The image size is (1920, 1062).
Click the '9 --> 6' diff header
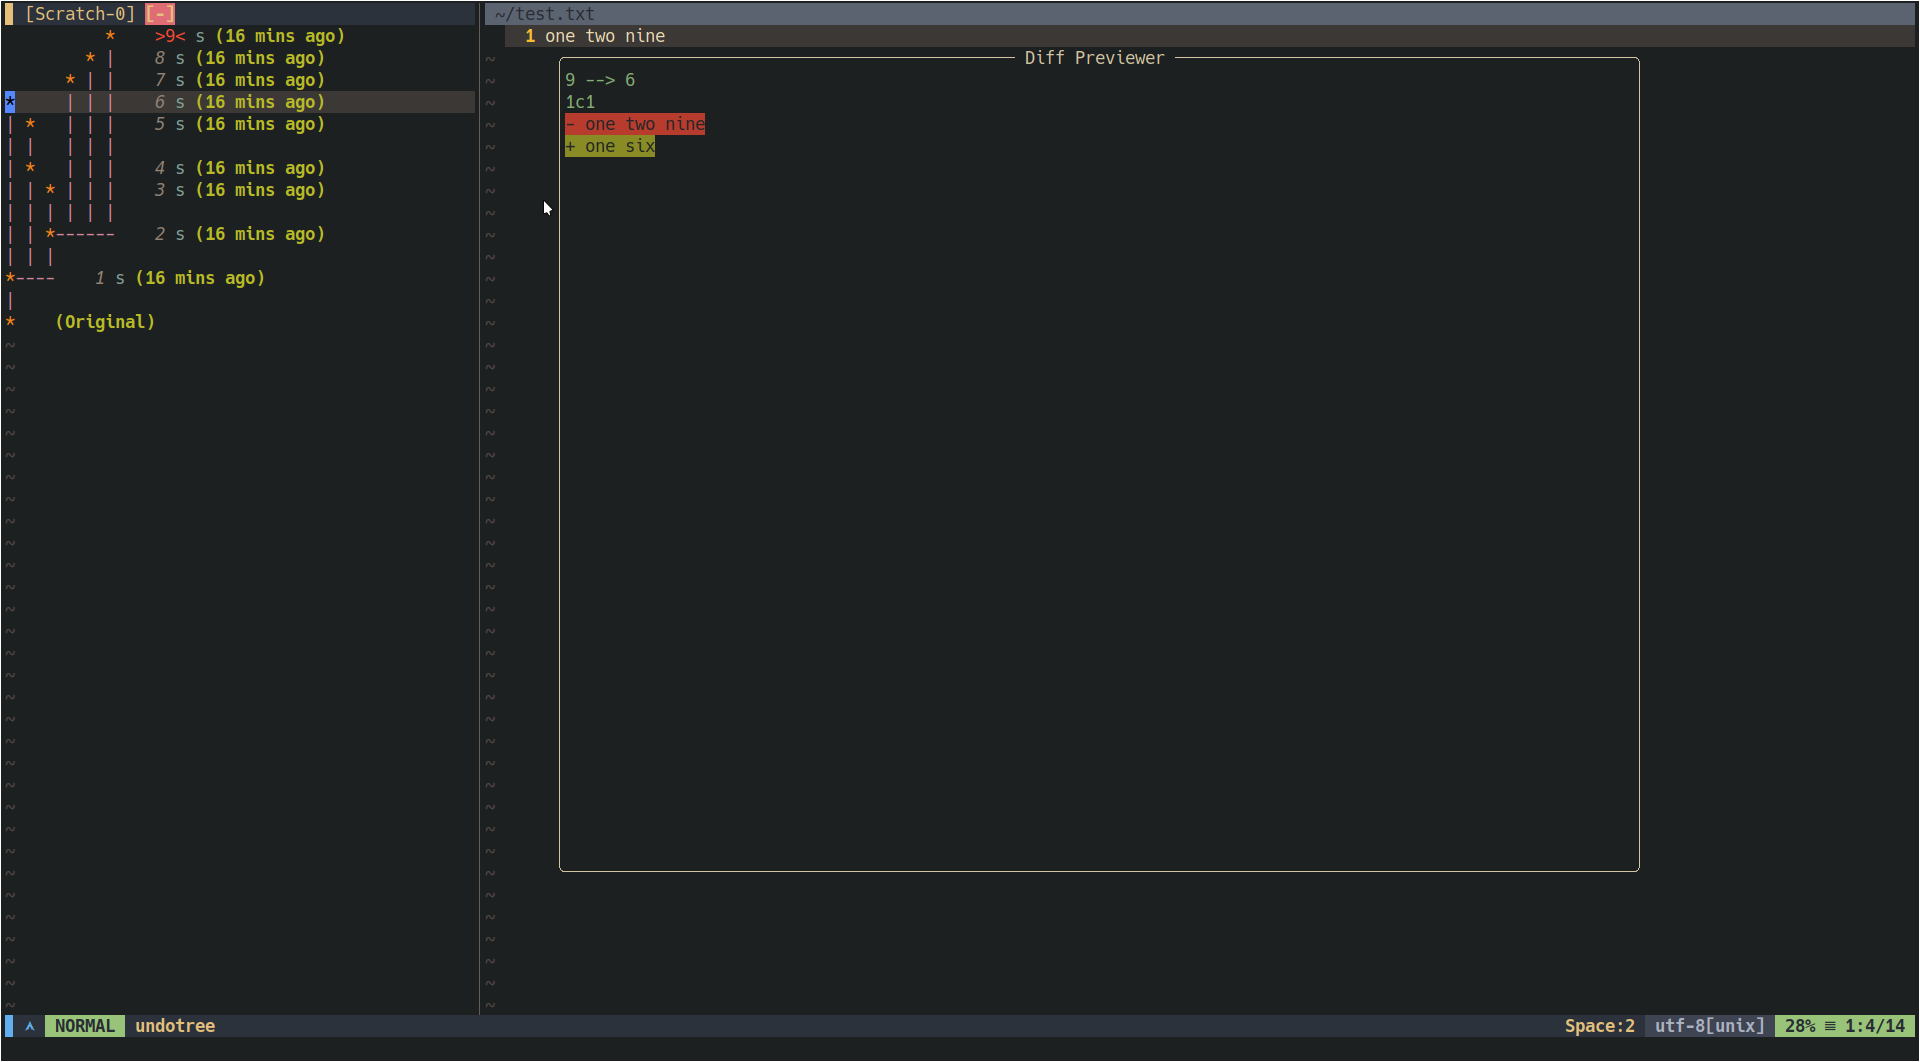600,80
